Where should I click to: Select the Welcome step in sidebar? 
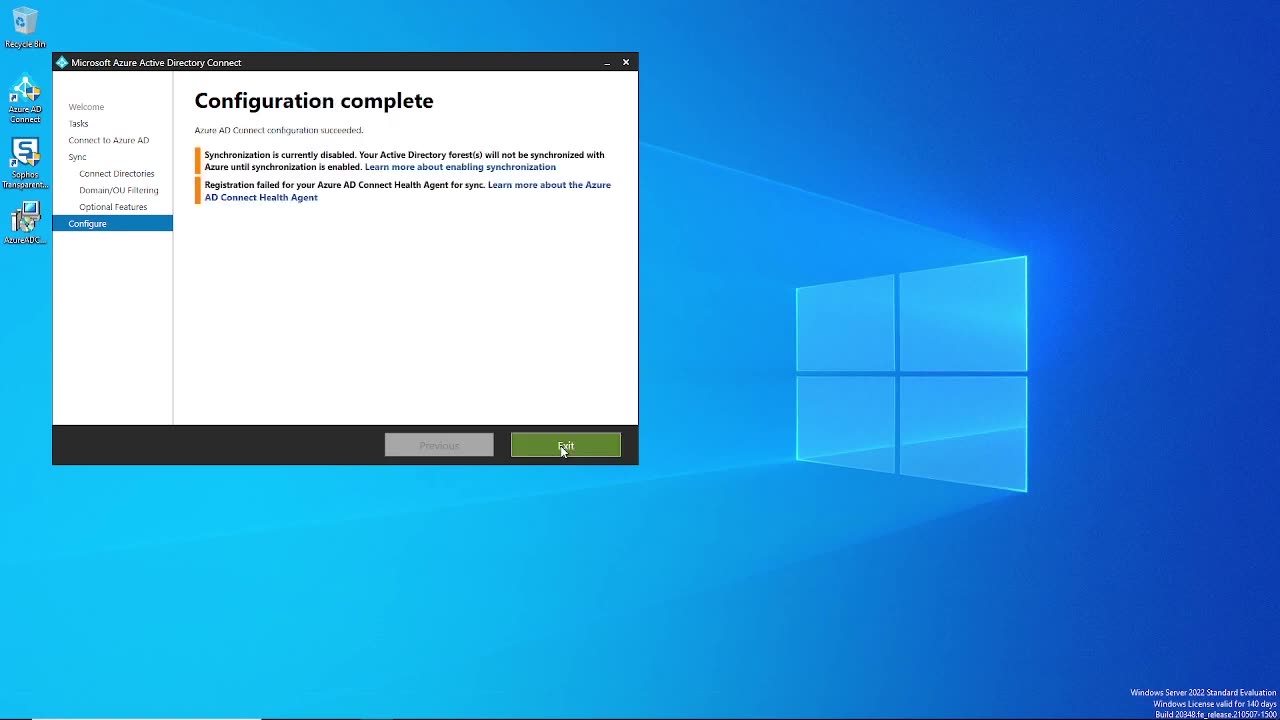[x=86, y=107]
